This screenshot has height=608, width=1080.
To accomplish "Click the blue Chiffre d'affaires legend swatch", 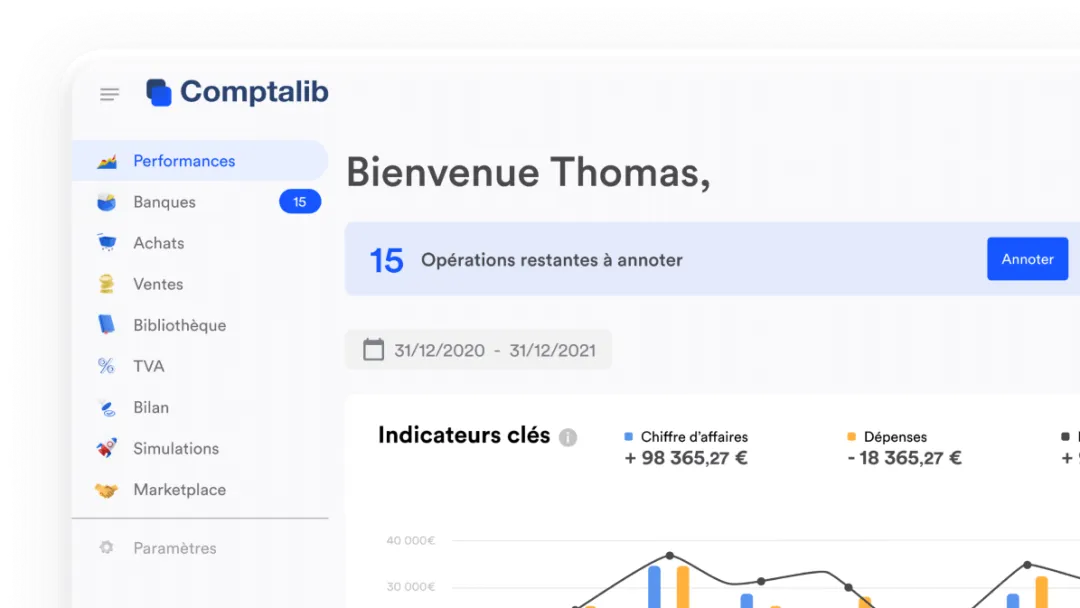I will [628, 437].
